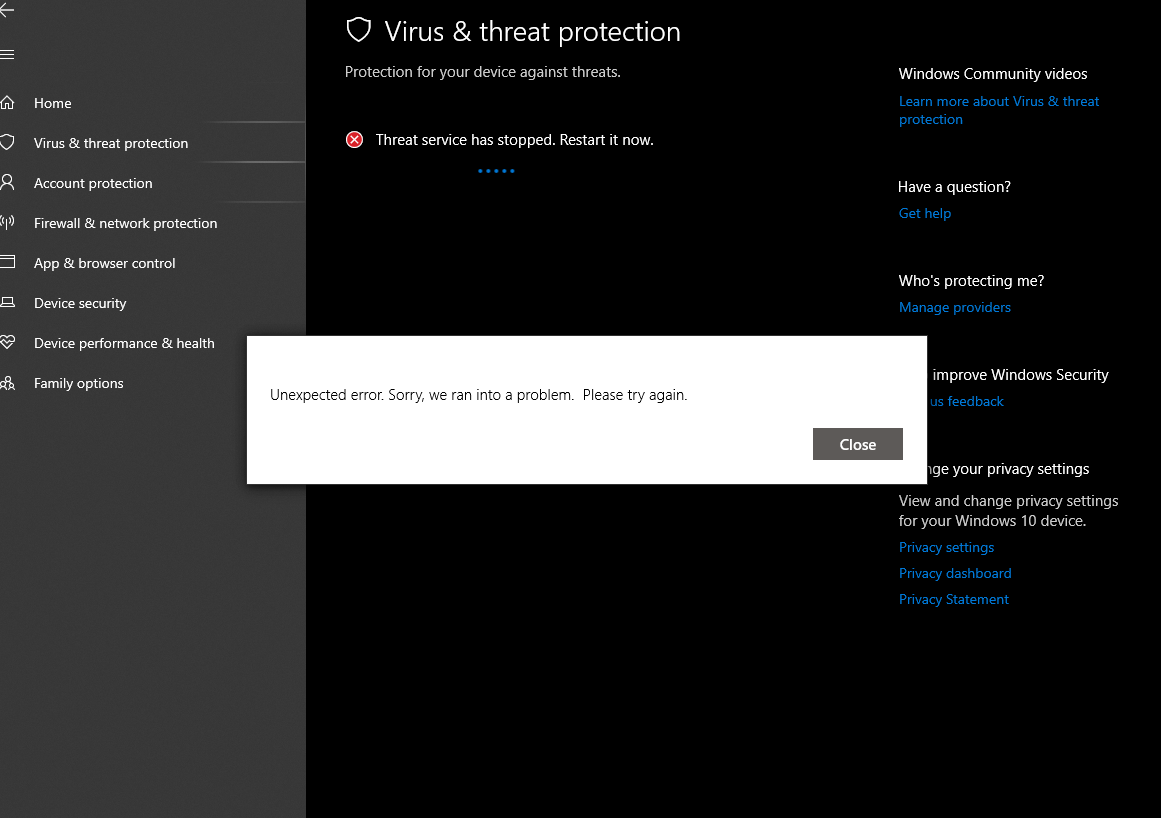The image size is (1161, 818).
Task: Visit the Privacy dashboard link
Action: point(955,573)
